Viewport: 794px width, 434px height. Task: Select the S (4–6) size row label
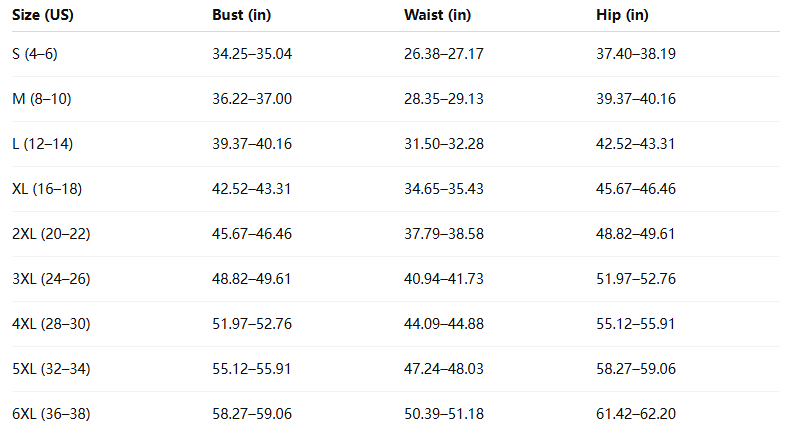(x=35, y=54)
